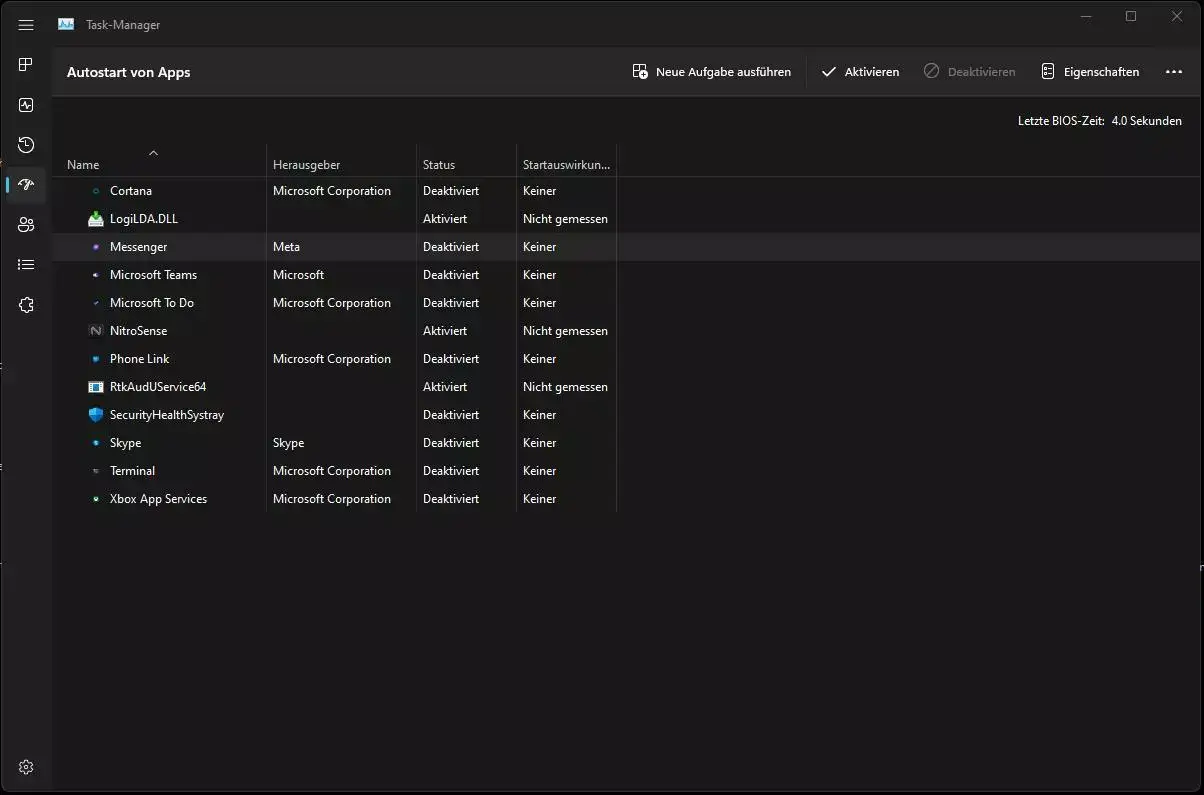The height and width of the screenshot is (795, 1204).
Task: Click the Task-Manager app icon in title bar
Action: point(66,25)
